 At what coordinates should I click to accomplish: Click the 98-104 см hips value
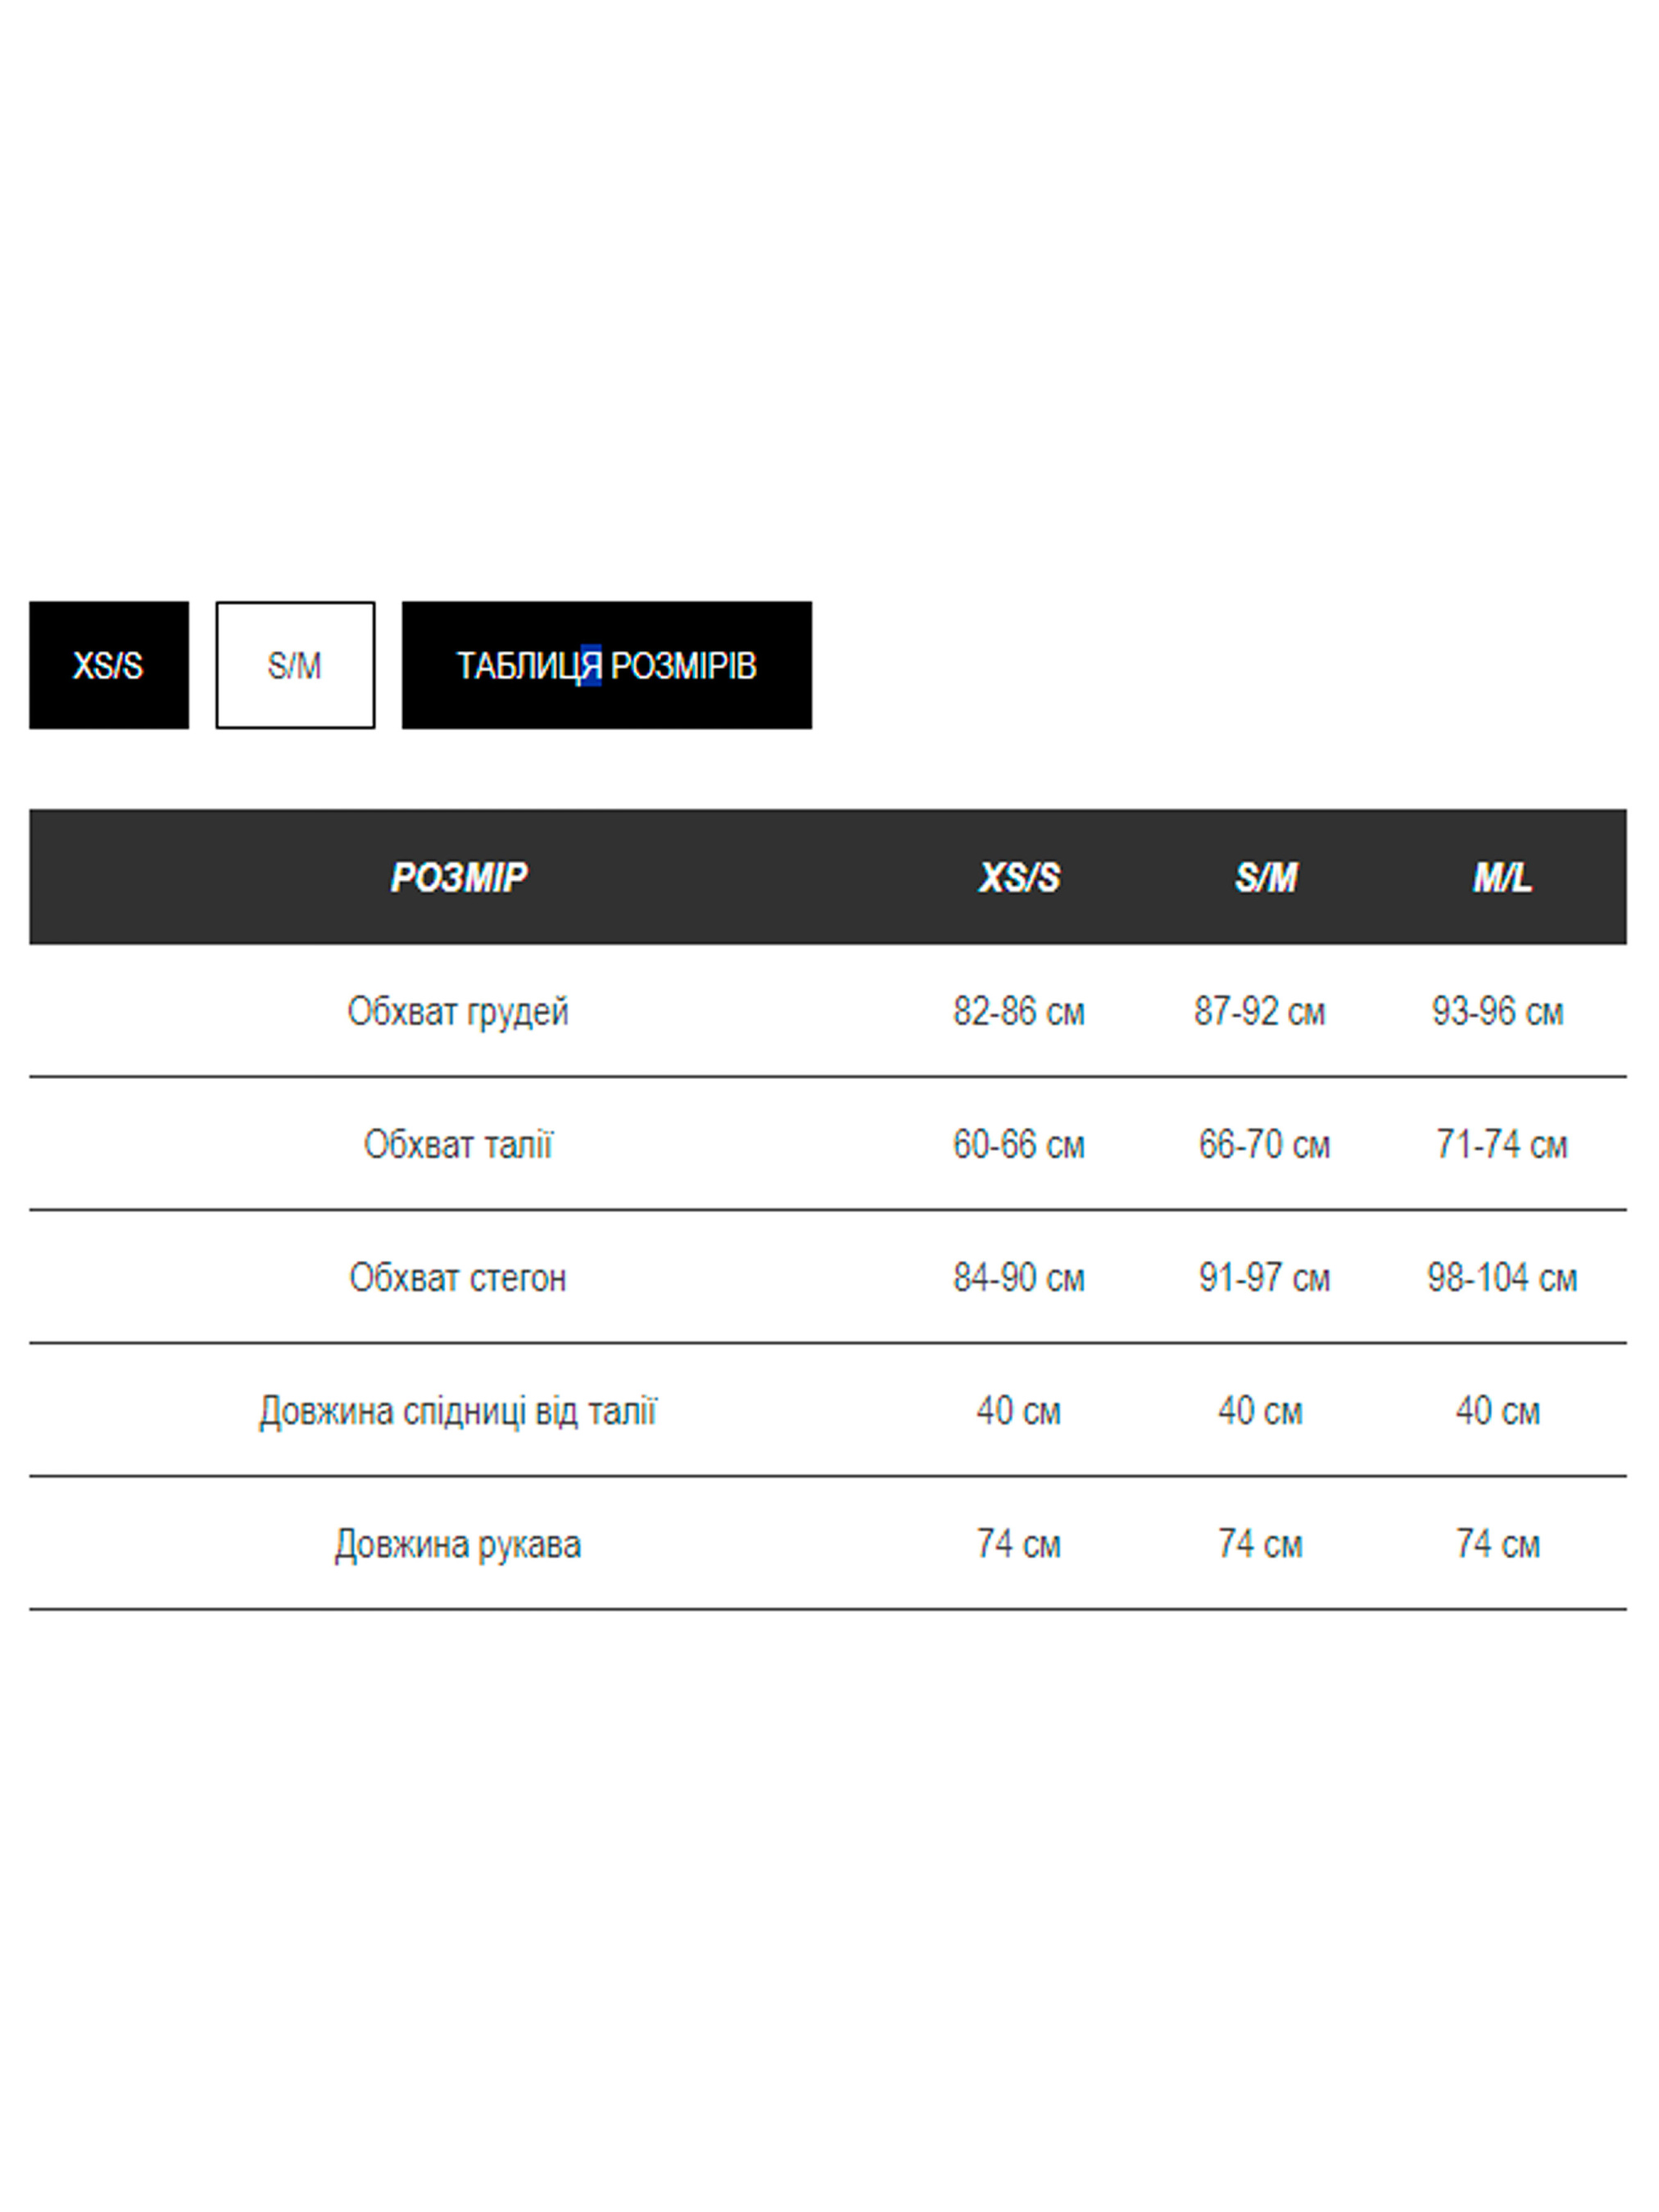1501,1277
